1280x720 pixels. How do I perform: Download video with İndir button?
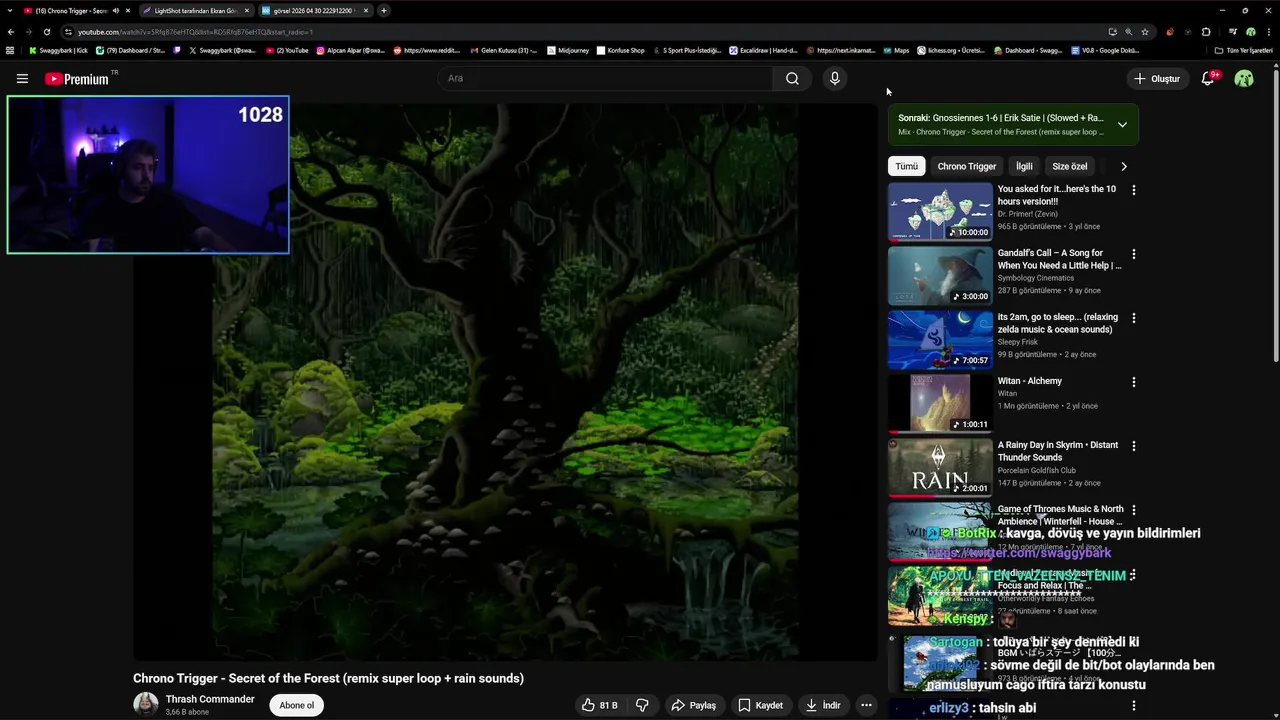pos(823,705)
